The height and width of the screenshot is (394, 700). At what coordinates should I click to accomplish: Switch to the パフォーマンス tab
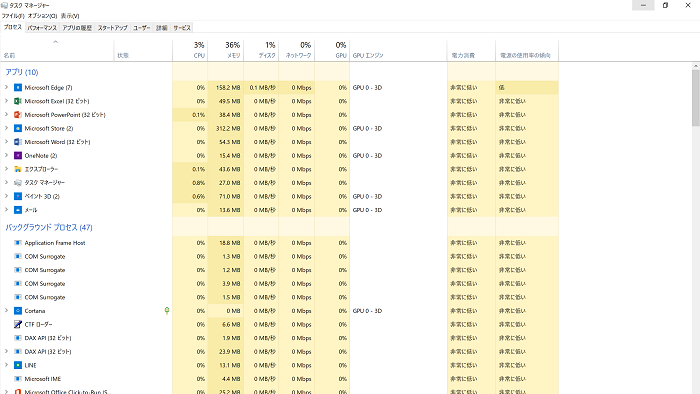pyautogui.click(x=42, y=28)
